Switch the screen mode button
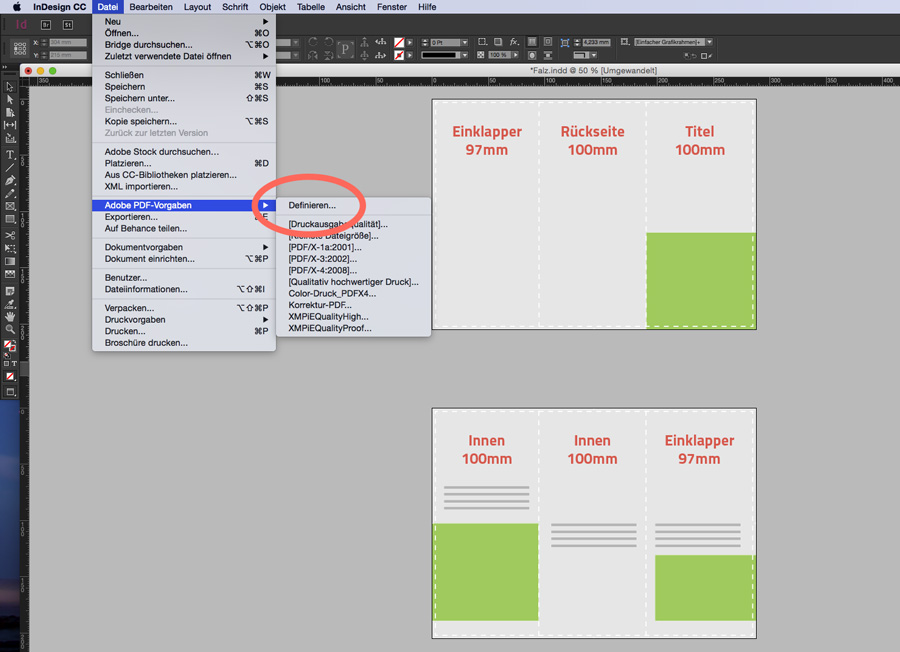Viewport: 900px width, 652px height. tap(10, 392)
